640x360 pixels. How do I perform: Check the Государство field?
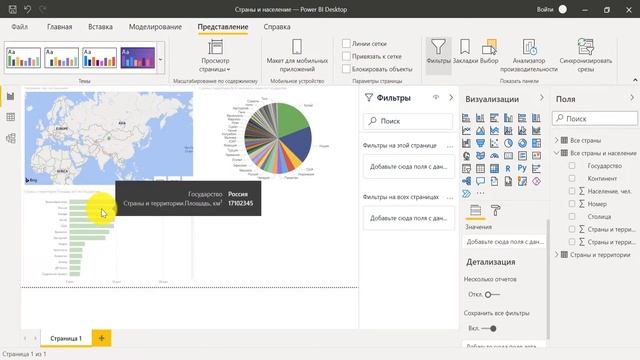[x=572, y=166]
